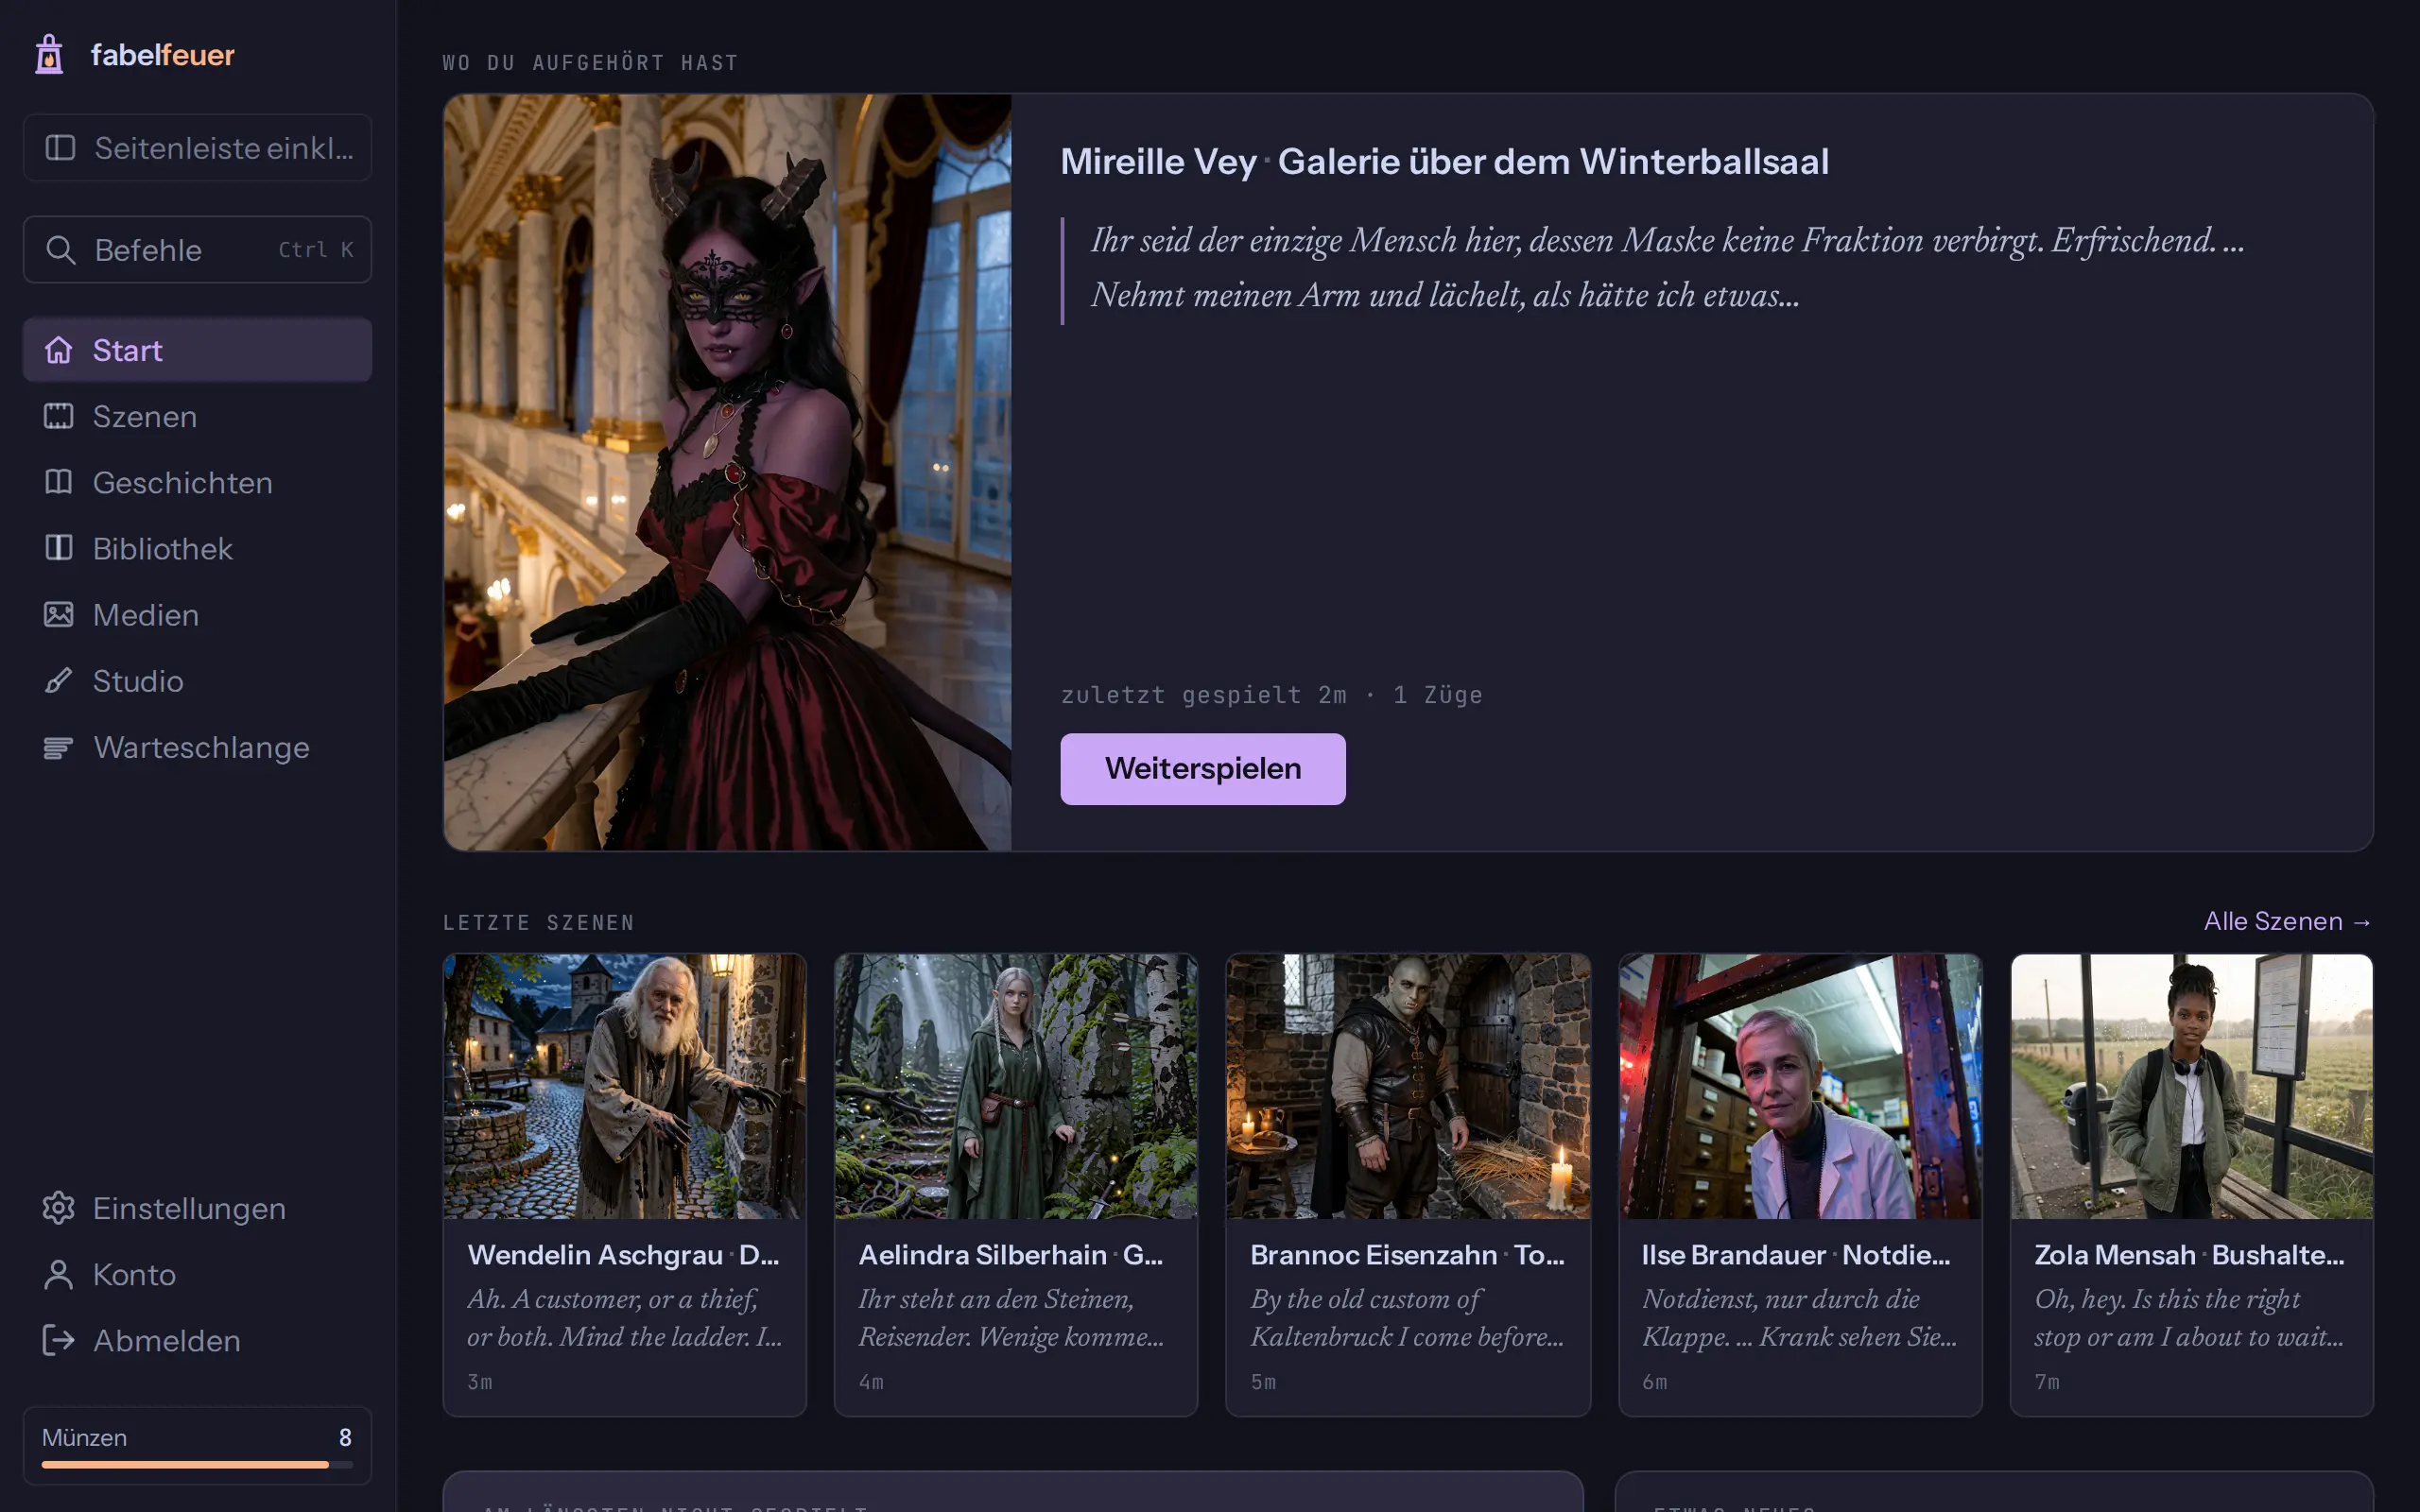Open the Ilse Brandauer scene thumbnail
The width and height of the screenshot is (2420, 1512).
click(1800, 1086)
